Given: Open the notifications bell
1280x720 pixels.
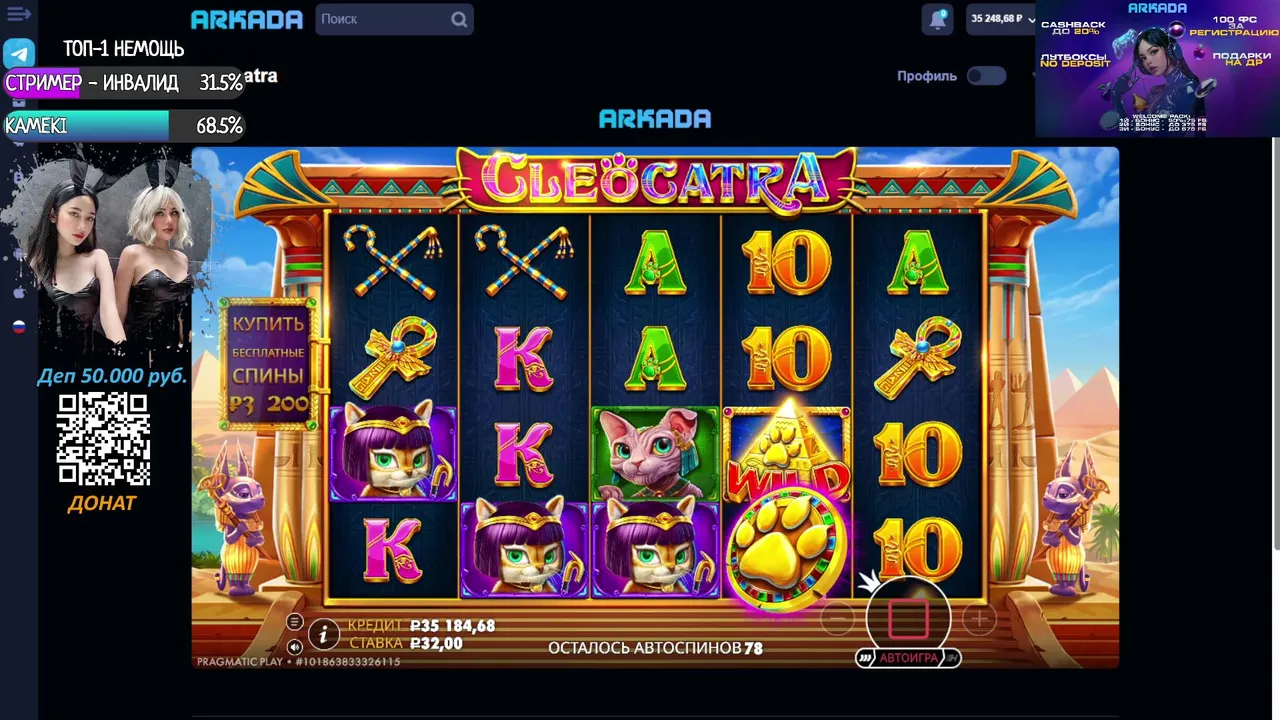Looking at the screenshot, I should pos(938,19).
